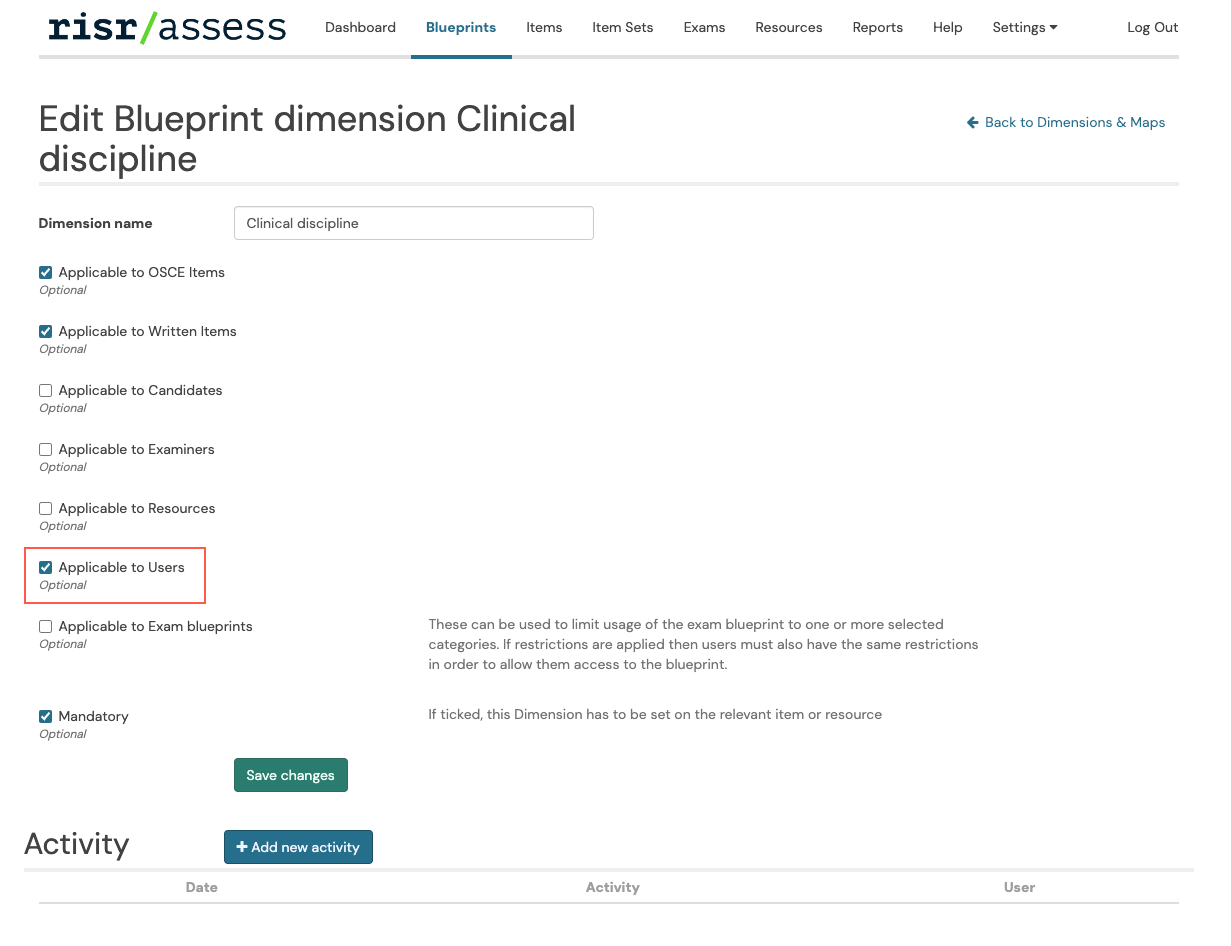
Task: Click inside the Dimension name field
Action: pyautogui.click(x=413, y=222)
